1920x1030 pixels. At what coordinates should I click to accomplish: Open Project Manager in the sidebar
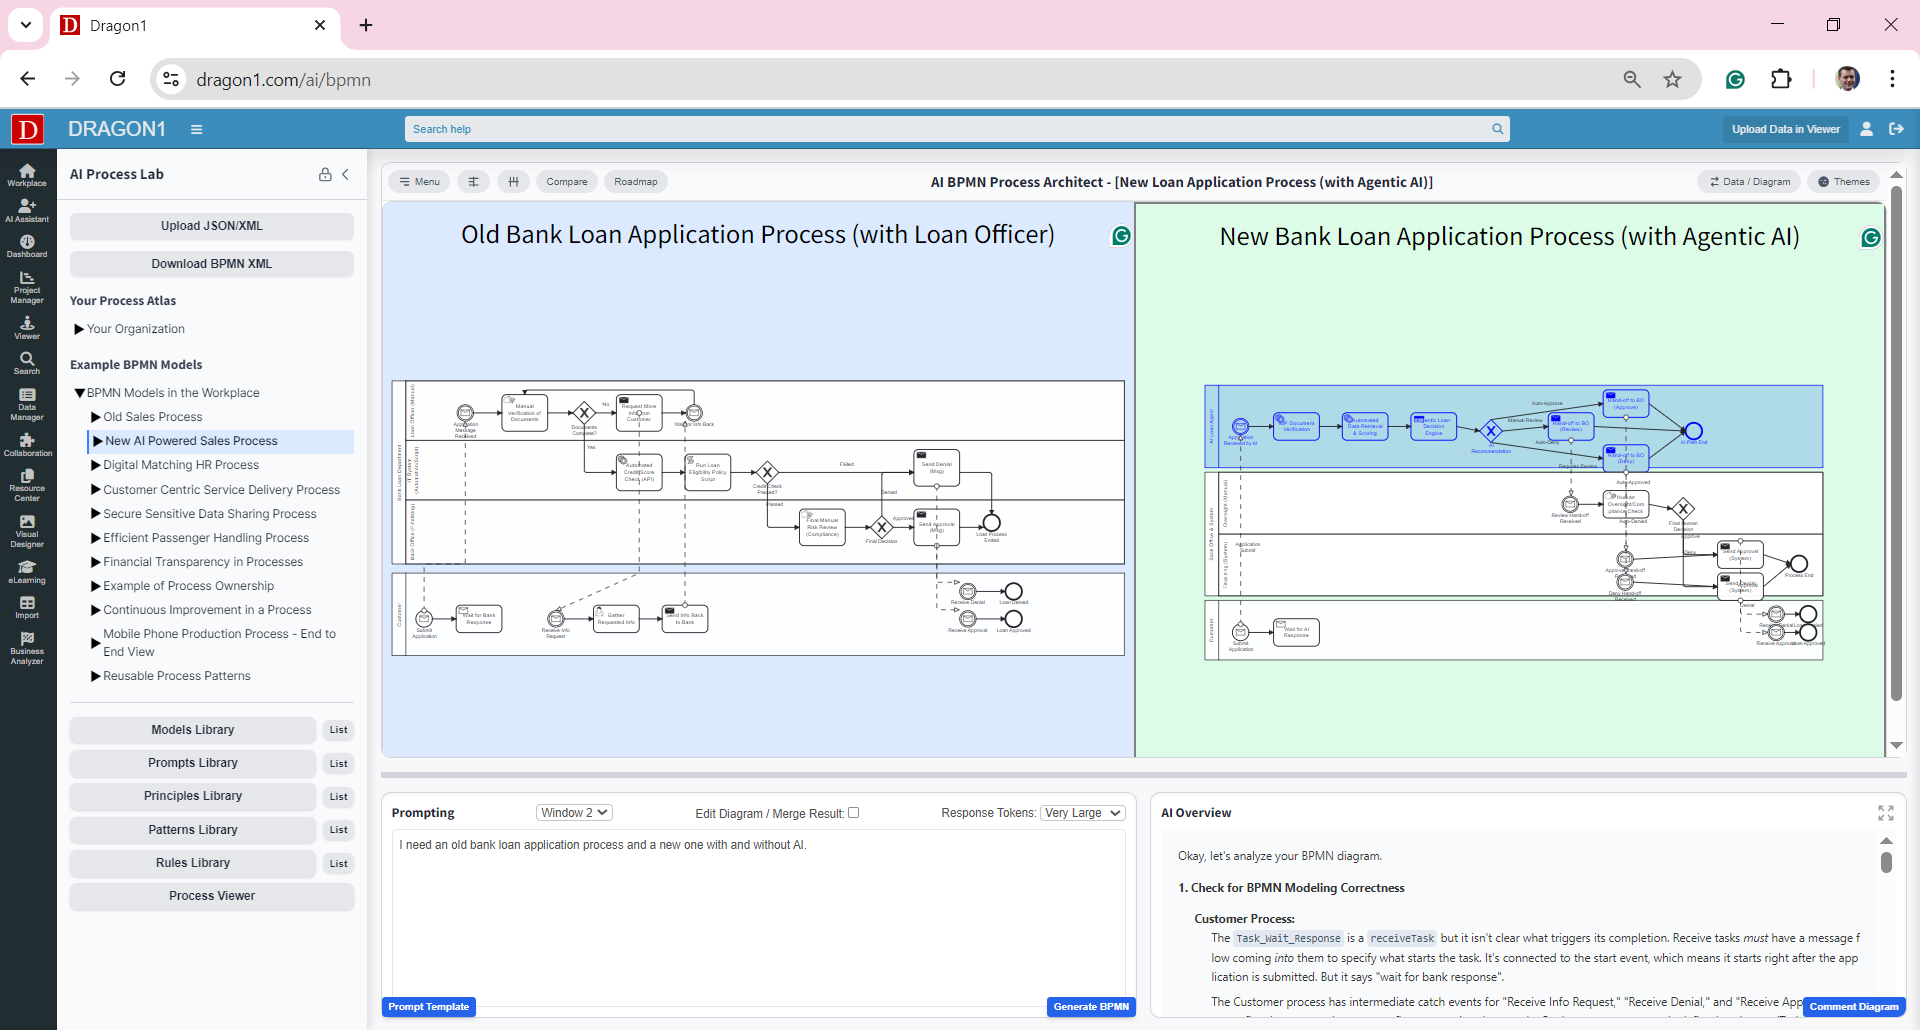pyautogui.click(x=27, y=287)
